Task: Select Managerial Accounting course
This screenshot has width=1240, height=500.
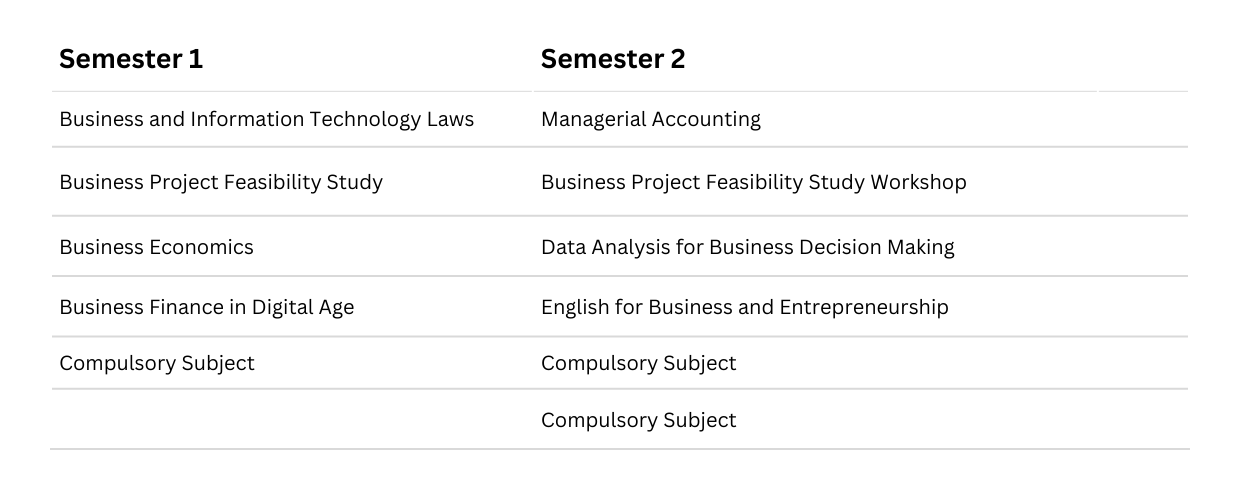Action: (x=651, y=120)
